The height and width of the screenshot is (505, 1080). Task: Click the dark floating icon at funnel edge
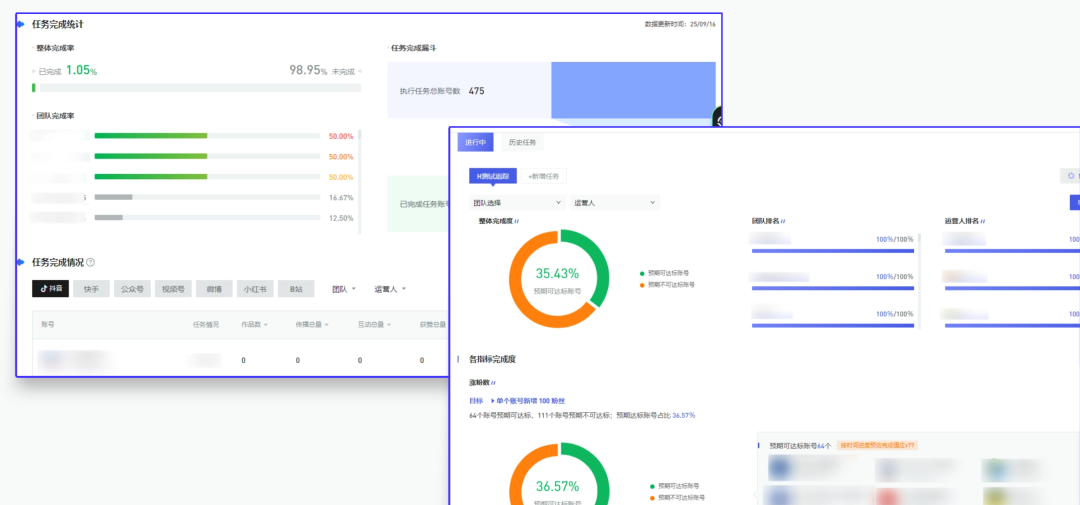[717, 119]
